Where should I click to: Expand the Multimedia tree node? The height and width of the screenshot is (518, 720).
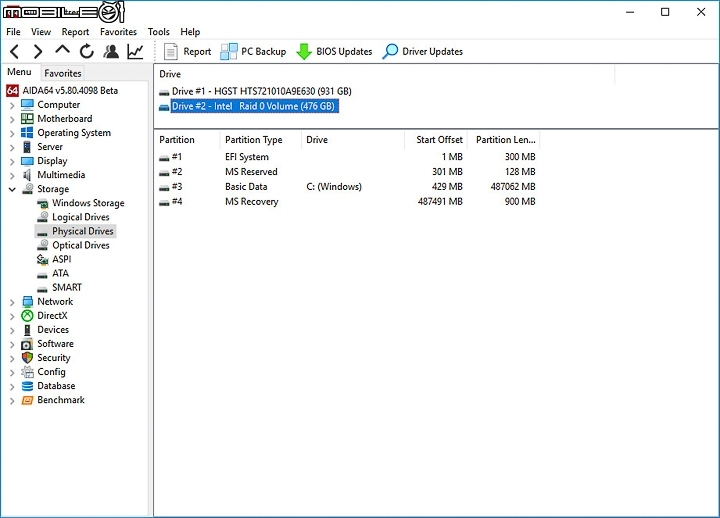pyautogui.click(x=12, y=175)
